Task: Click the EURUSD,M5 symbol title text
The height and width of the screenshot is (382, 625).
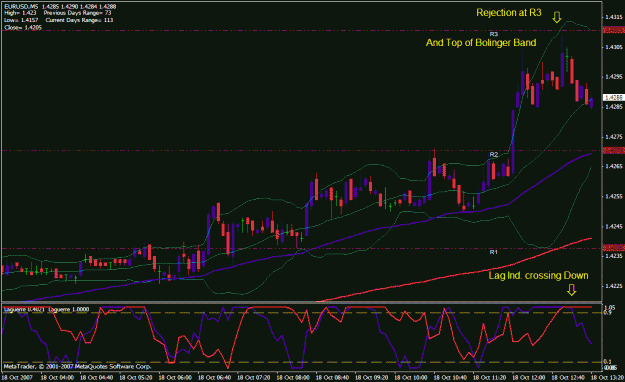Action: pos(22,6)
